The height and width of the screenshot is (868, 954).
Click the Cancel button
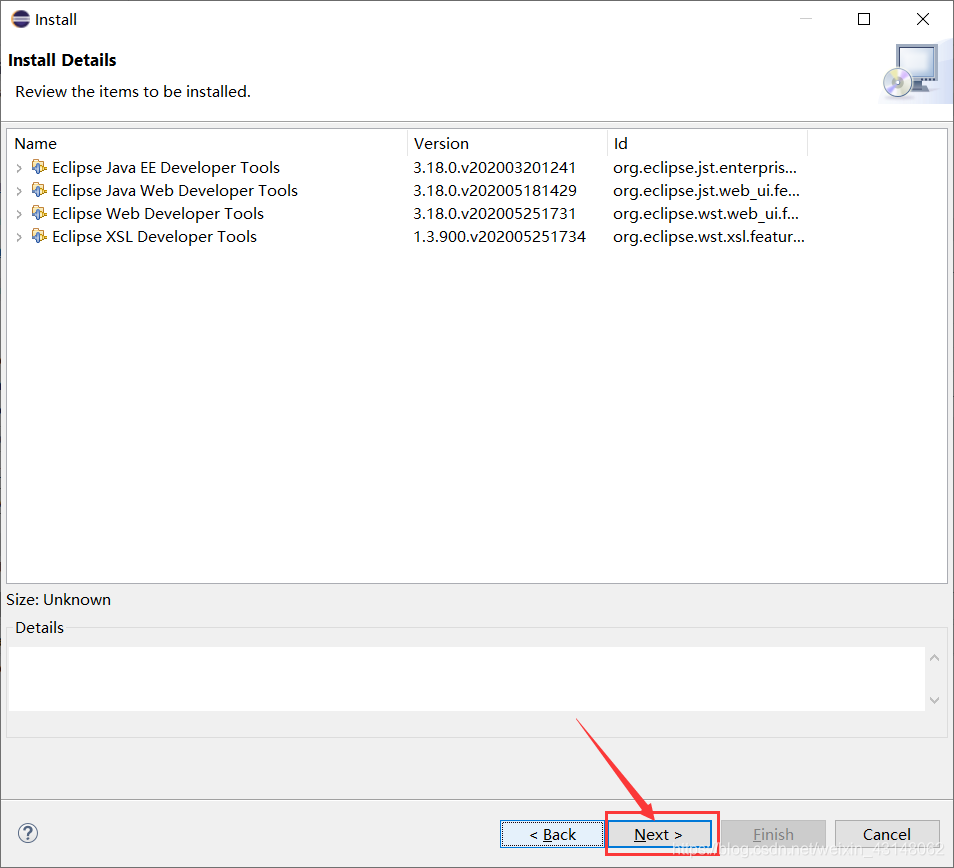(887, 834)
